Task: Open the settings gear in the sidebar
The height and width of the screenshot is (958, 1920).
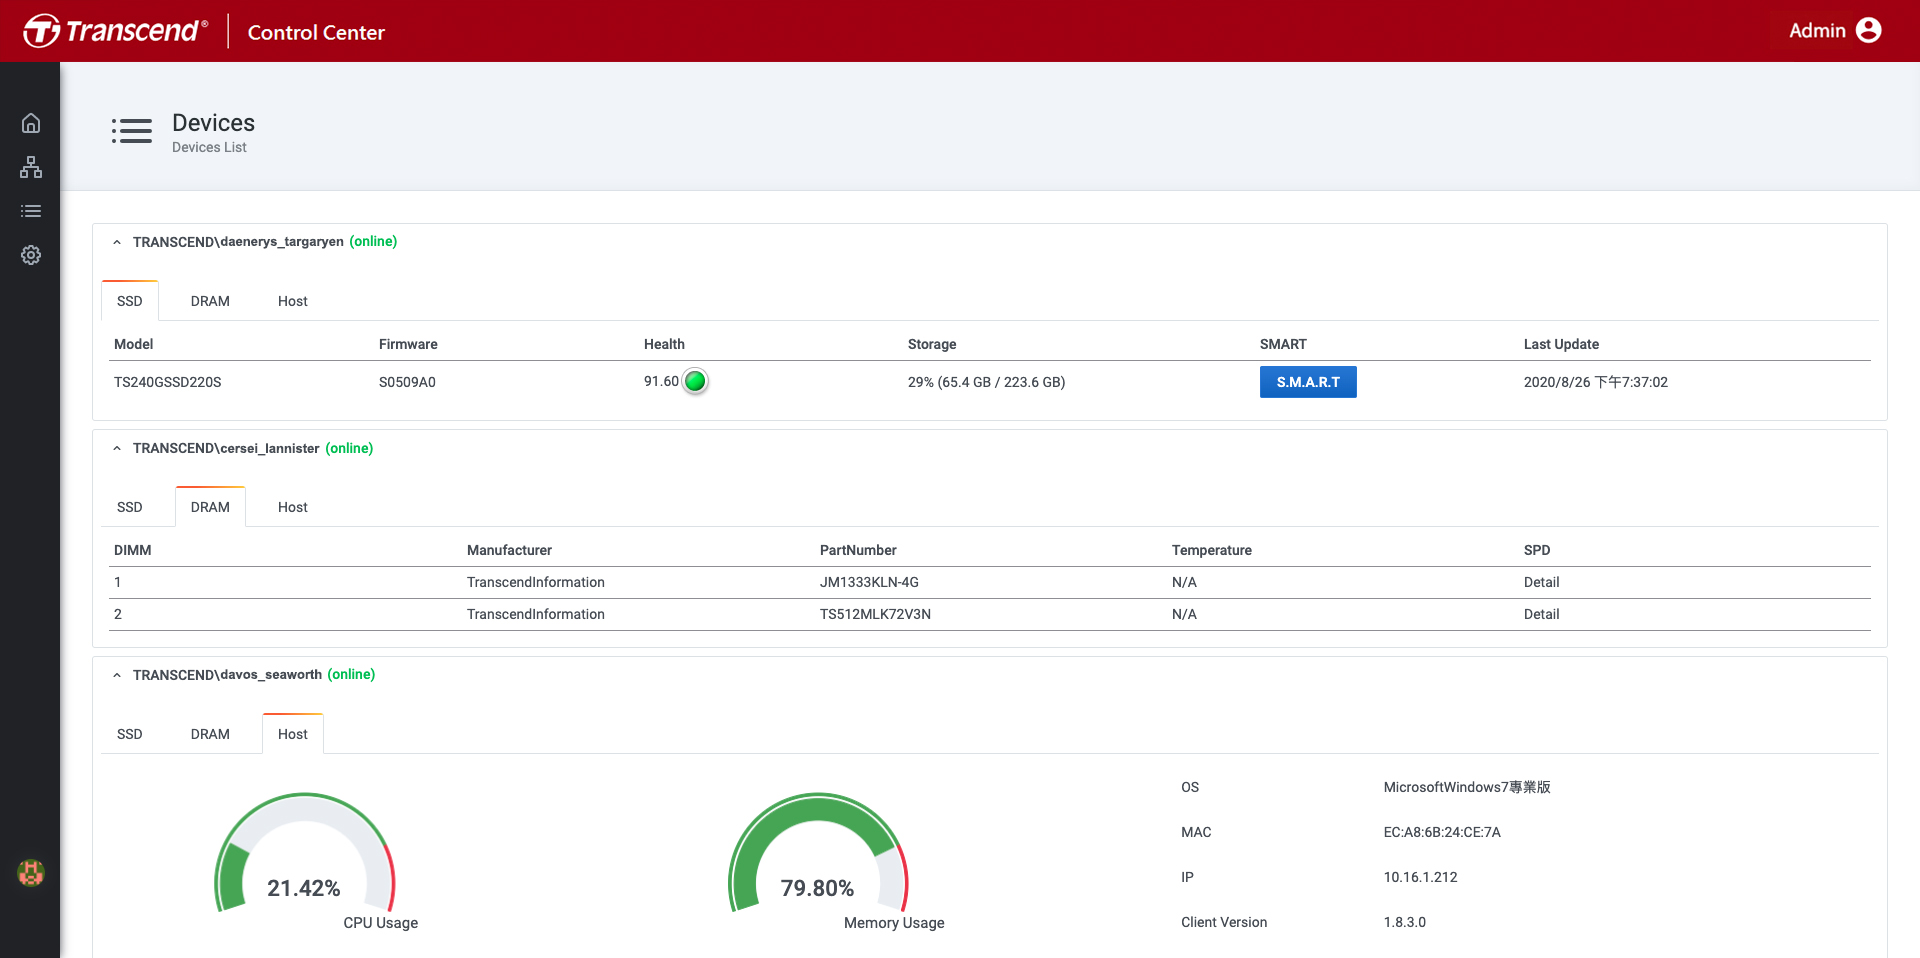Action: point(31,255)
